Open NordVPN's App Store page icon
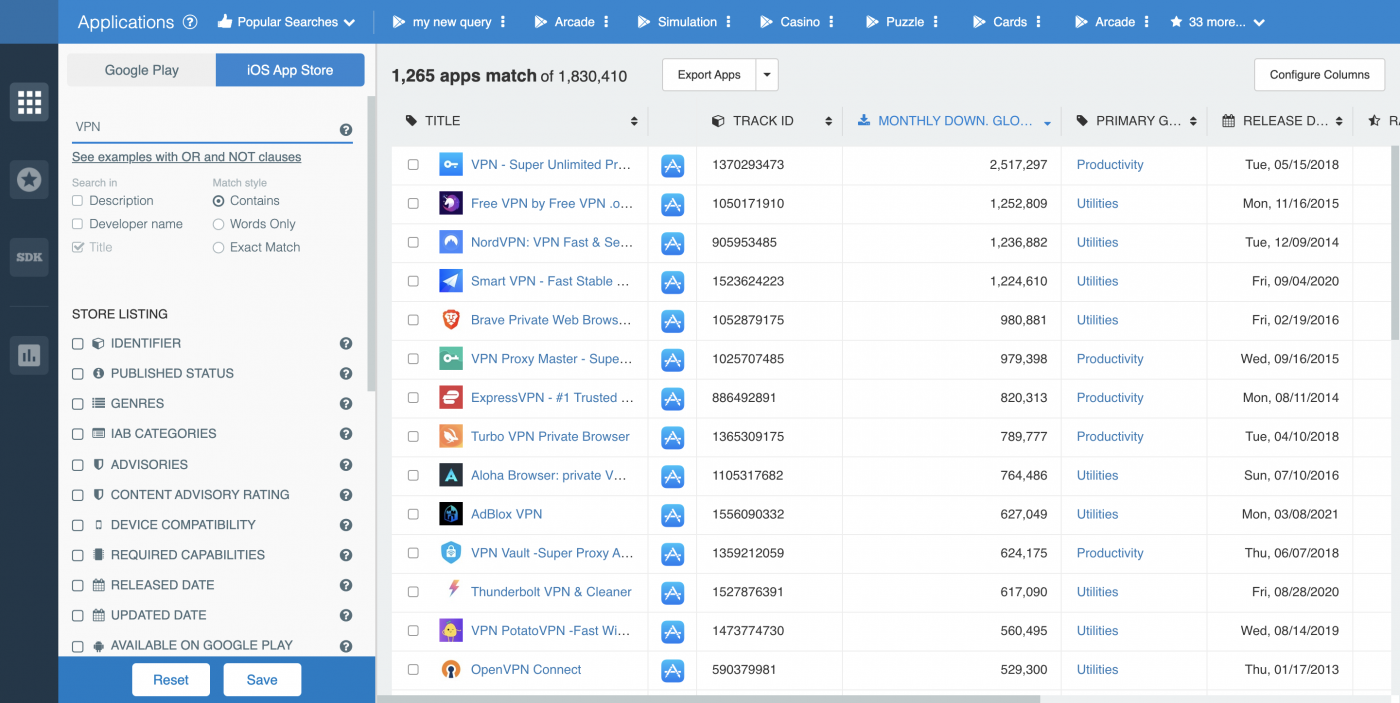 pos(672,242)
